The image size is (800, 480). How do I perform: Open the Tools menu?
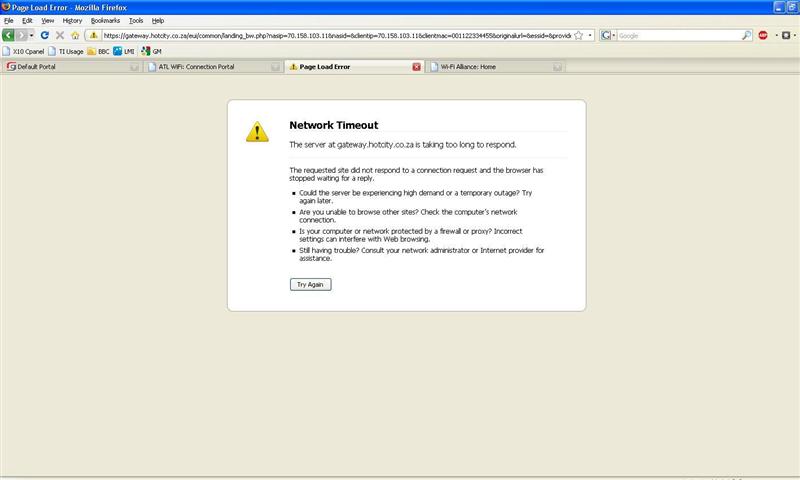[136, 21]
